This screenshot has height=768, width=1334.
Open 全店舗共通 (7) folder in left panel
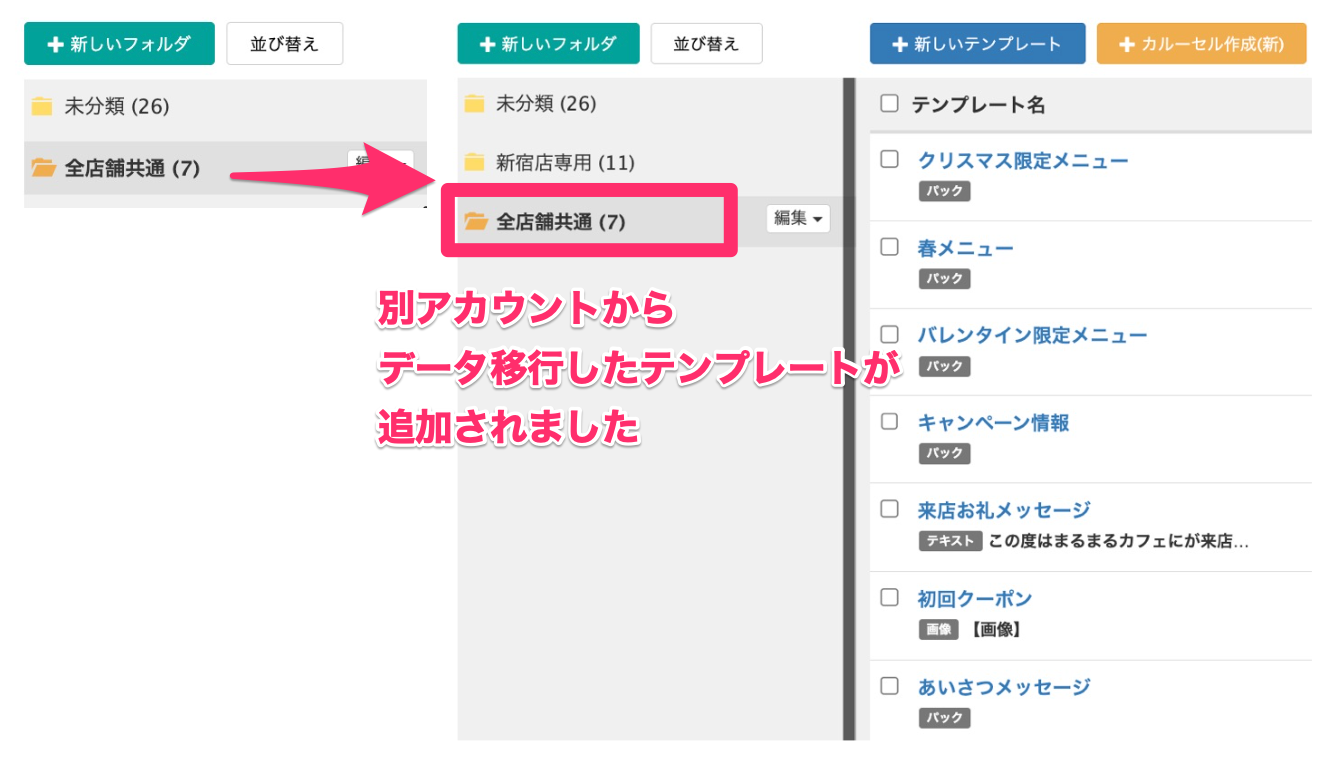132,168
